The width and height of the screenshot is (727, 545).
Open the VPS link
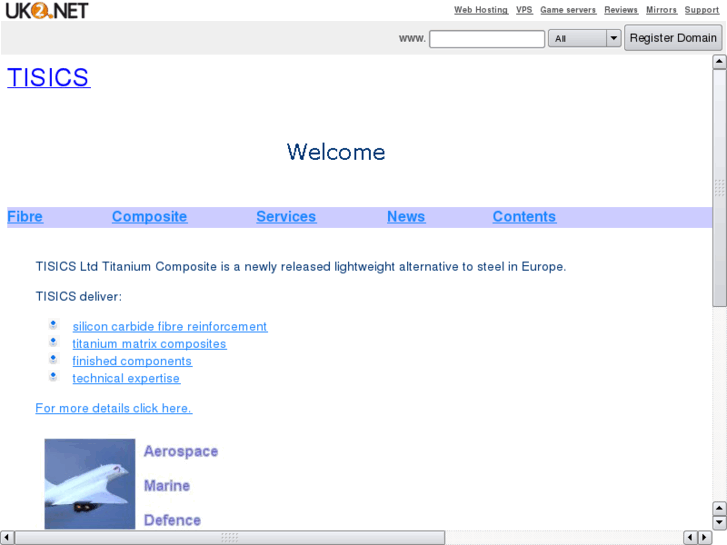(x=524, y=10)
